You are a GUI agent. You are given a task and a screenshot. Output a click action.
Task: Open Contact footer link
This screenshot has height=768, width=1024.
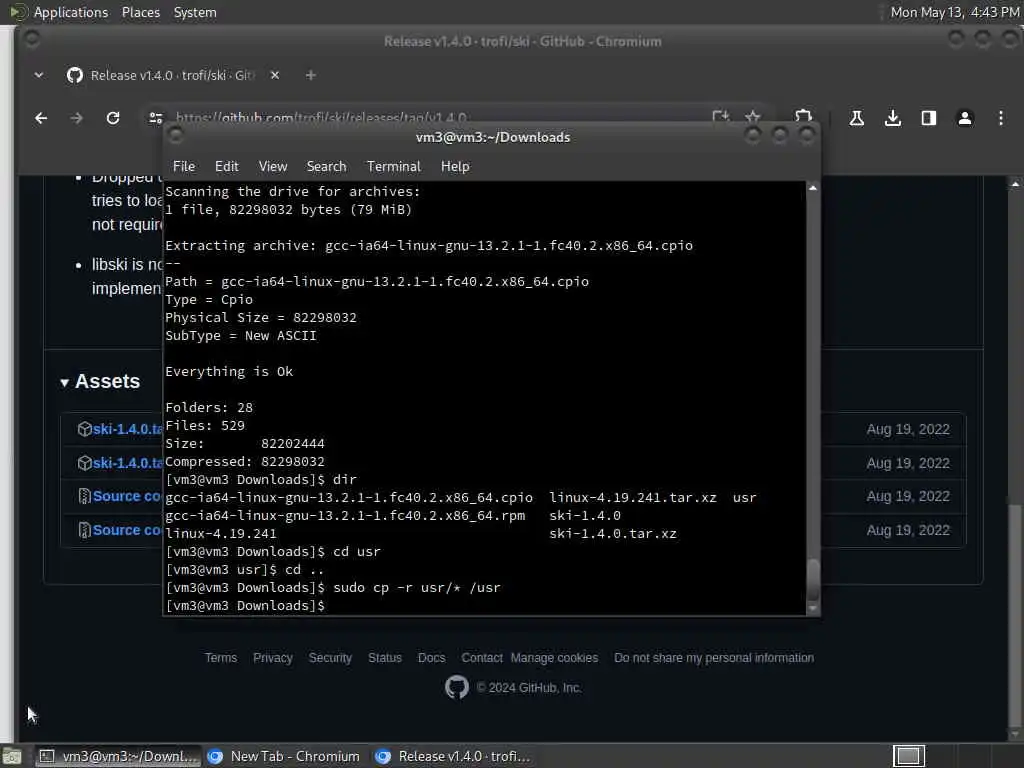click(x=482, y=658)
